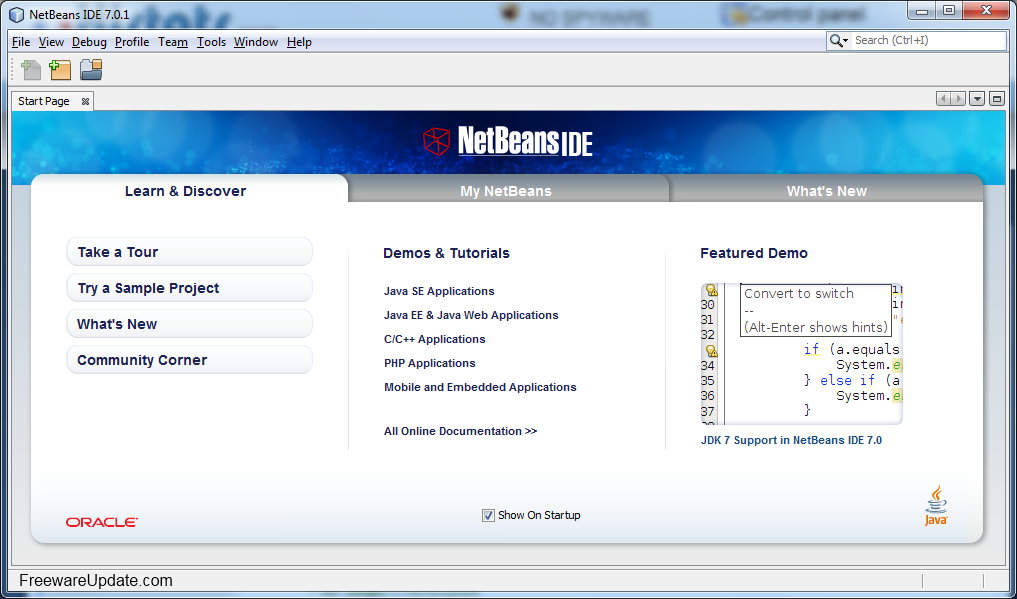Click the Community Corner button
Screen dimensions: 1017x599
point(189,360)
